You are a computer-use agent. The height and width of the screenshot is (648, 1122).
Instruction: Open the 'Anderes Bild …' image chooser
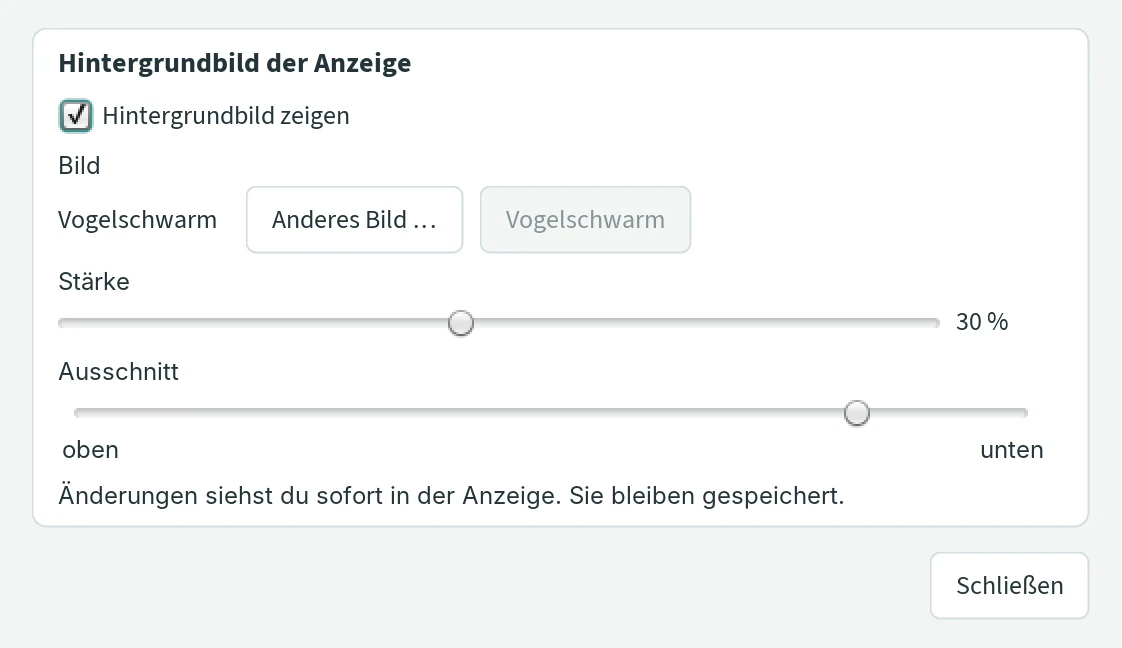[354, 220]
